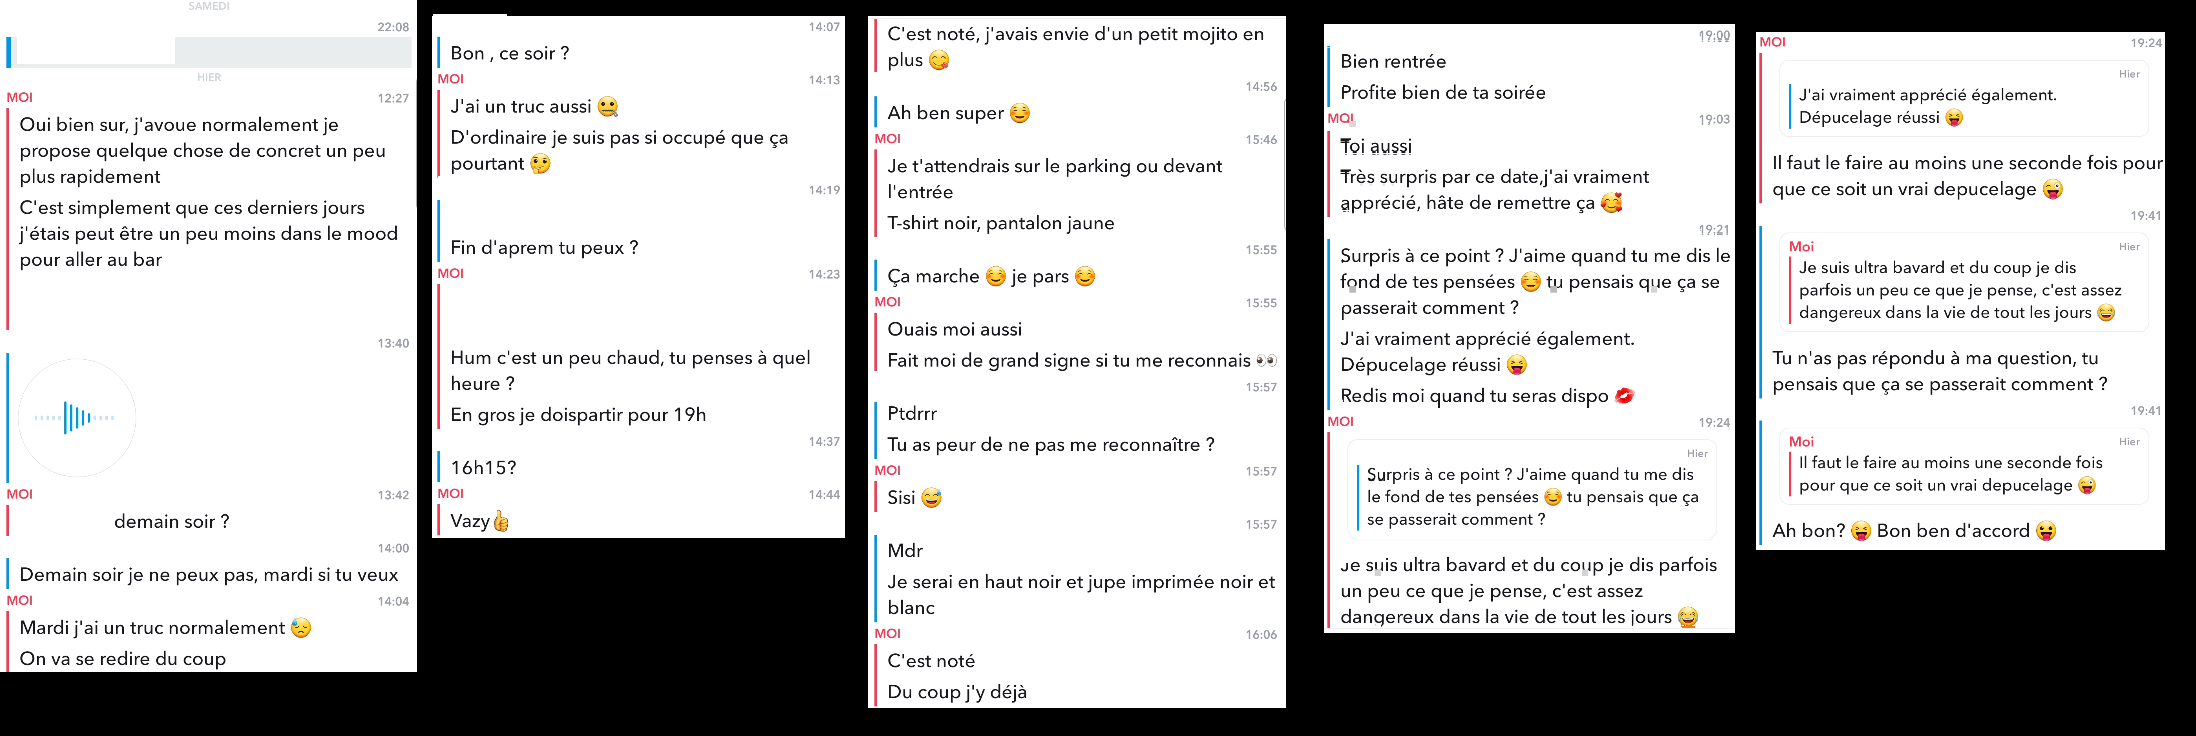Viewport: 2196px width, 736px height.
Task: Click the heart-face emoji after remettre ça
Action: pyautogui.click(x=1611, y=203)
